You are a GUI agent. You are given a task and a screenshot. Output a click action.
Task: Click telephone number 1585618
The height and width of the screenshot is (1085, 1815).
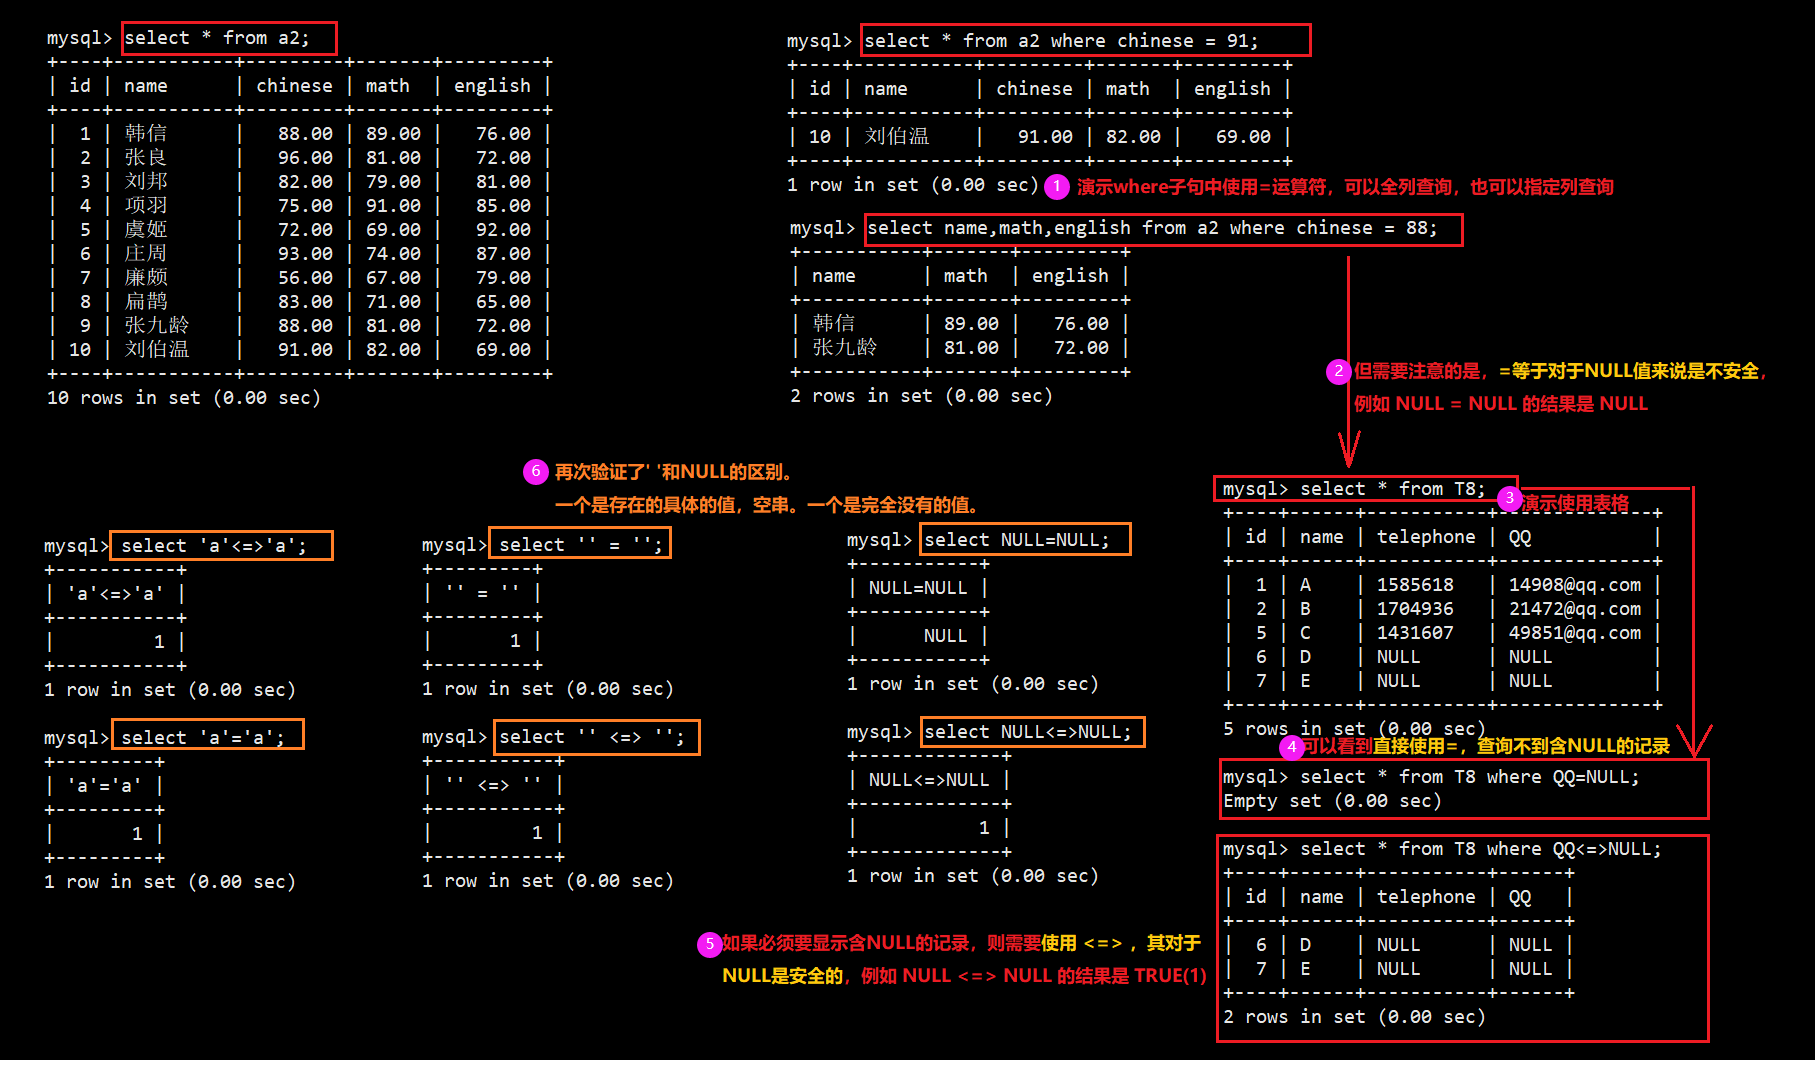coord(1415,585)
